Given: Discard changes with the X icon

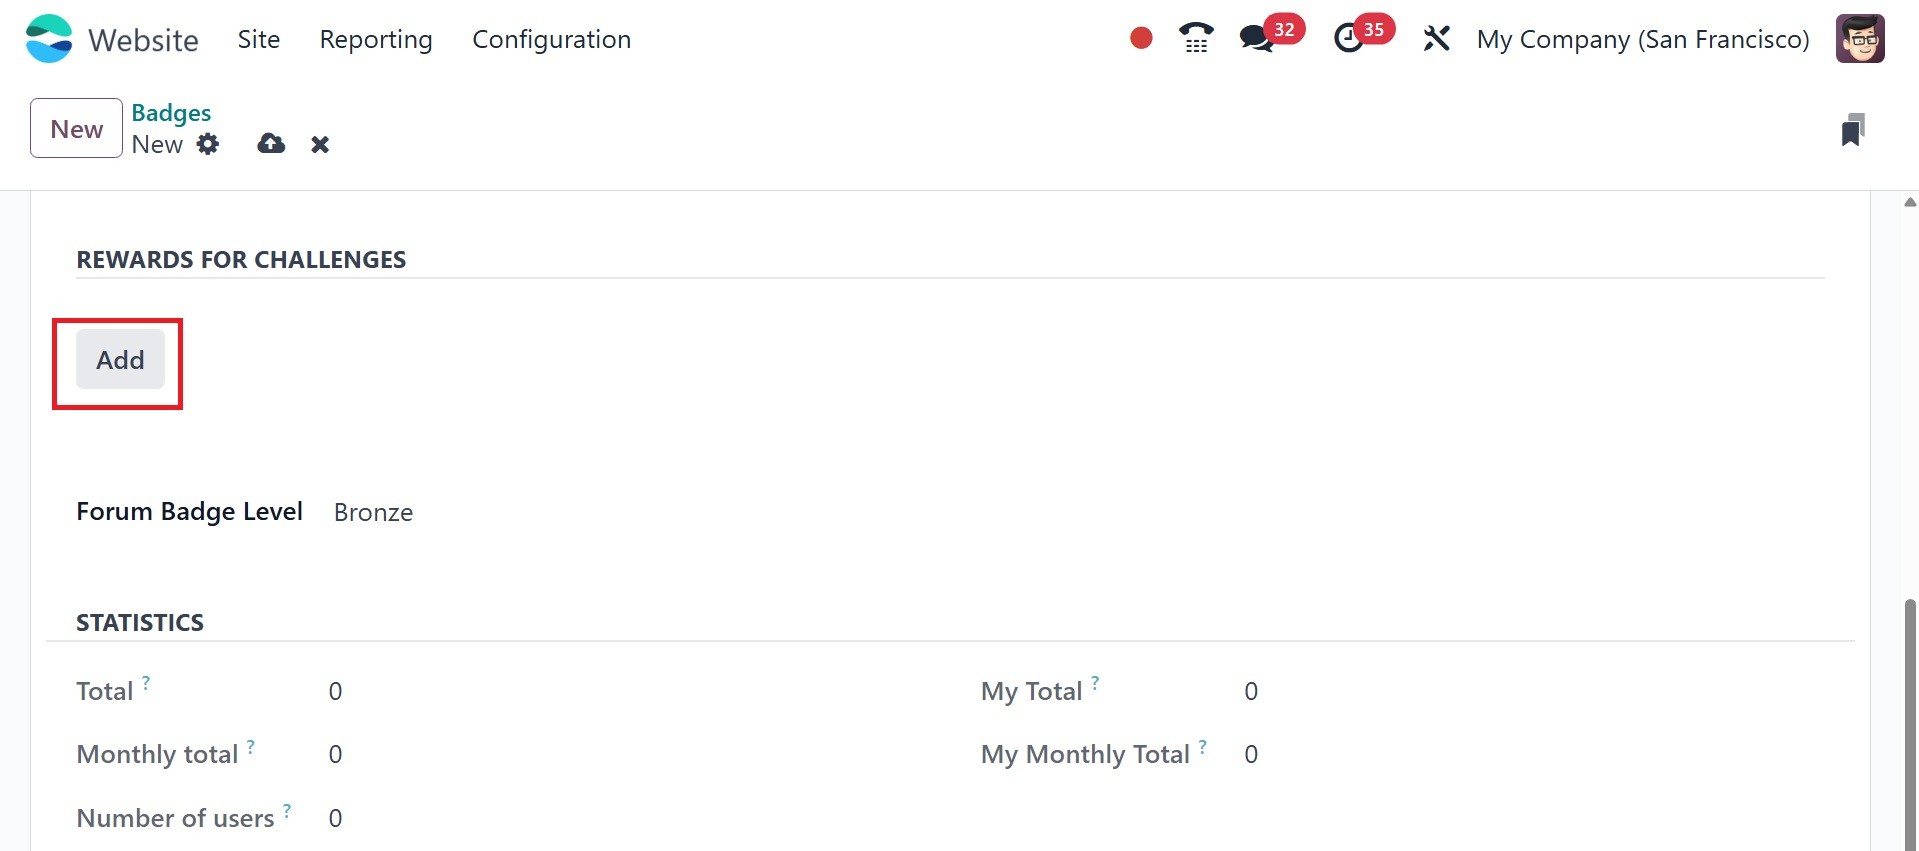Looking at the screenshot, I should pyautogui.click(x=320, y=145).
